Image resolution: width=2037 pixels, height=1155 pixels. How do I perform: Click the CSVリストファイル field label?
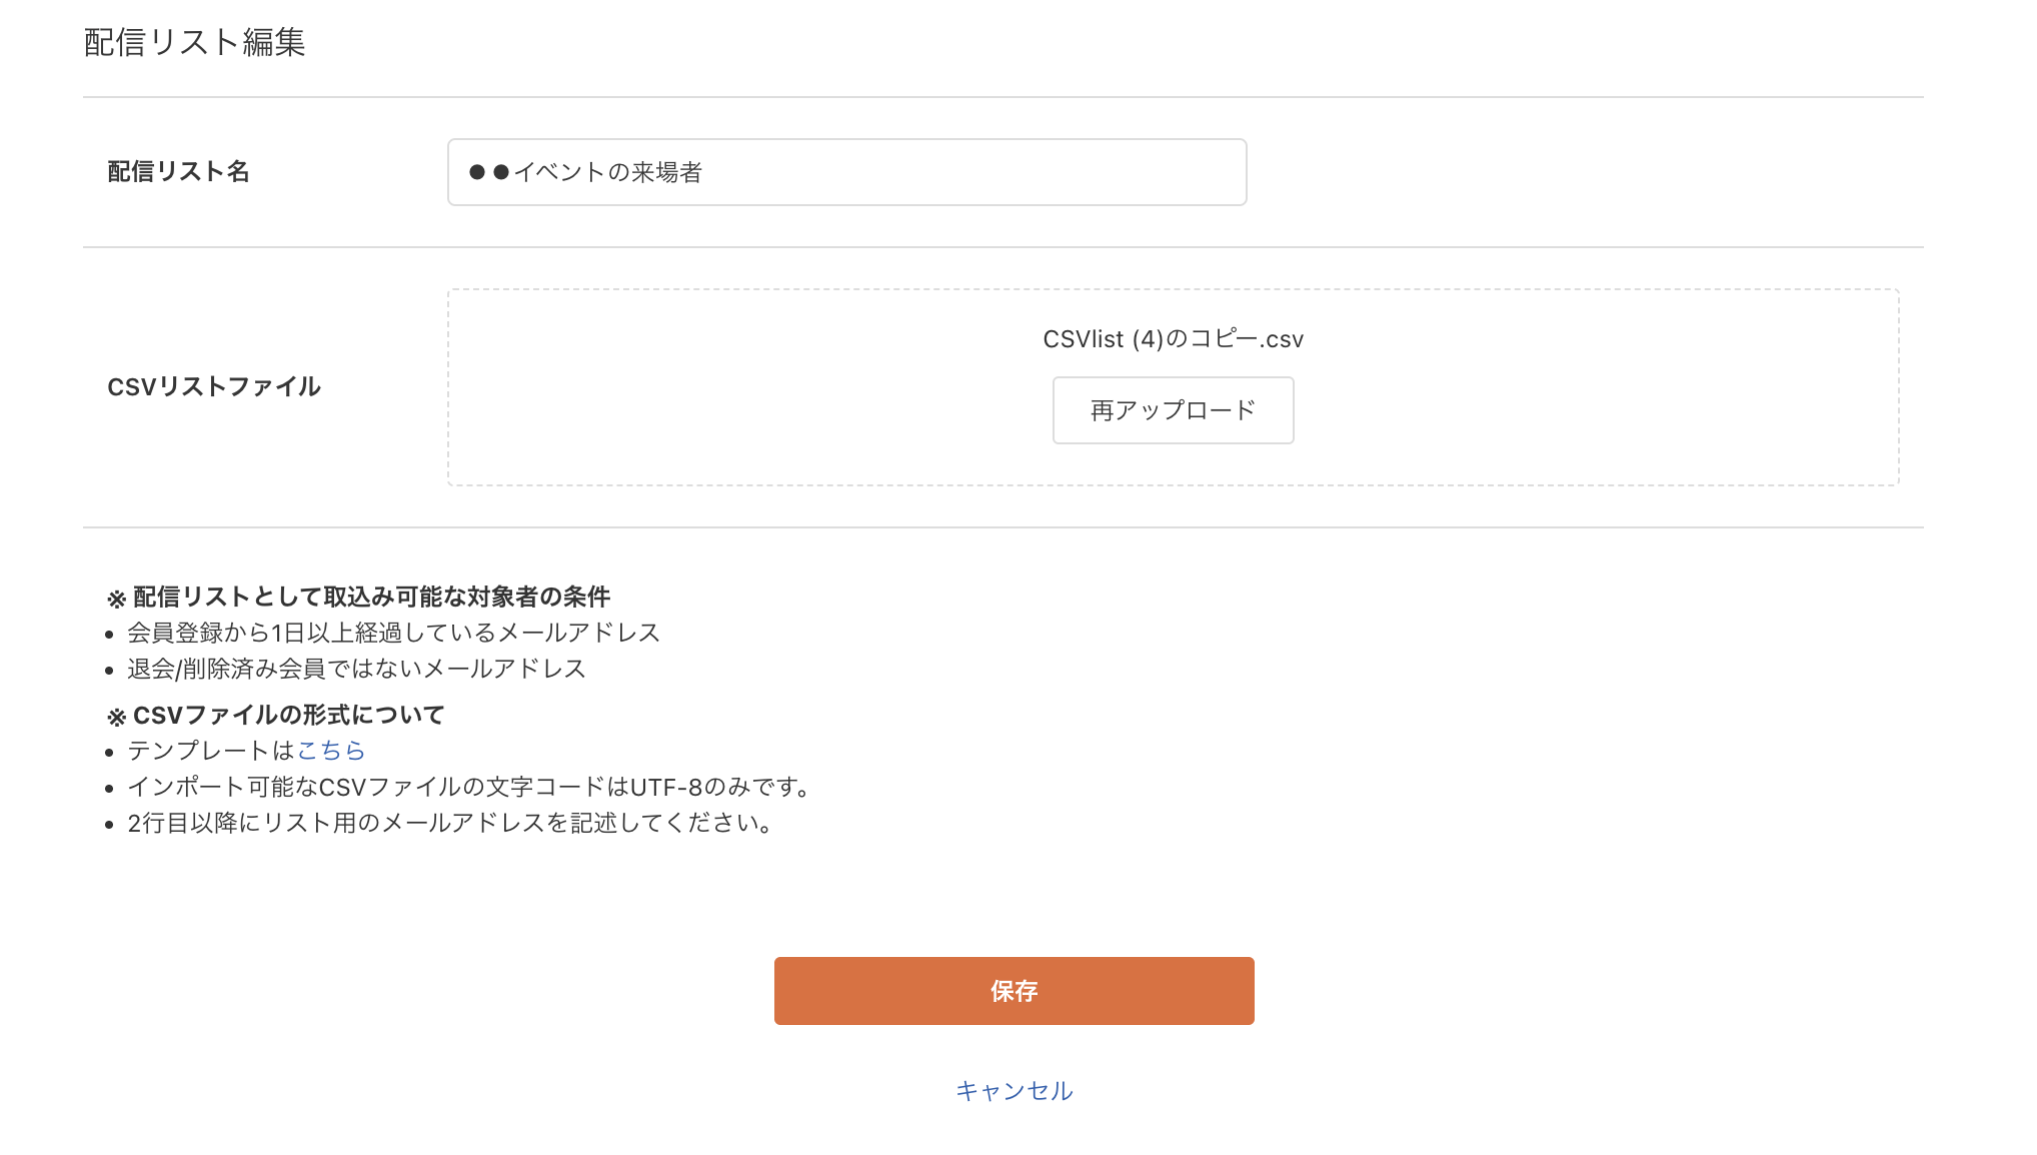click(x=214, y=386)
